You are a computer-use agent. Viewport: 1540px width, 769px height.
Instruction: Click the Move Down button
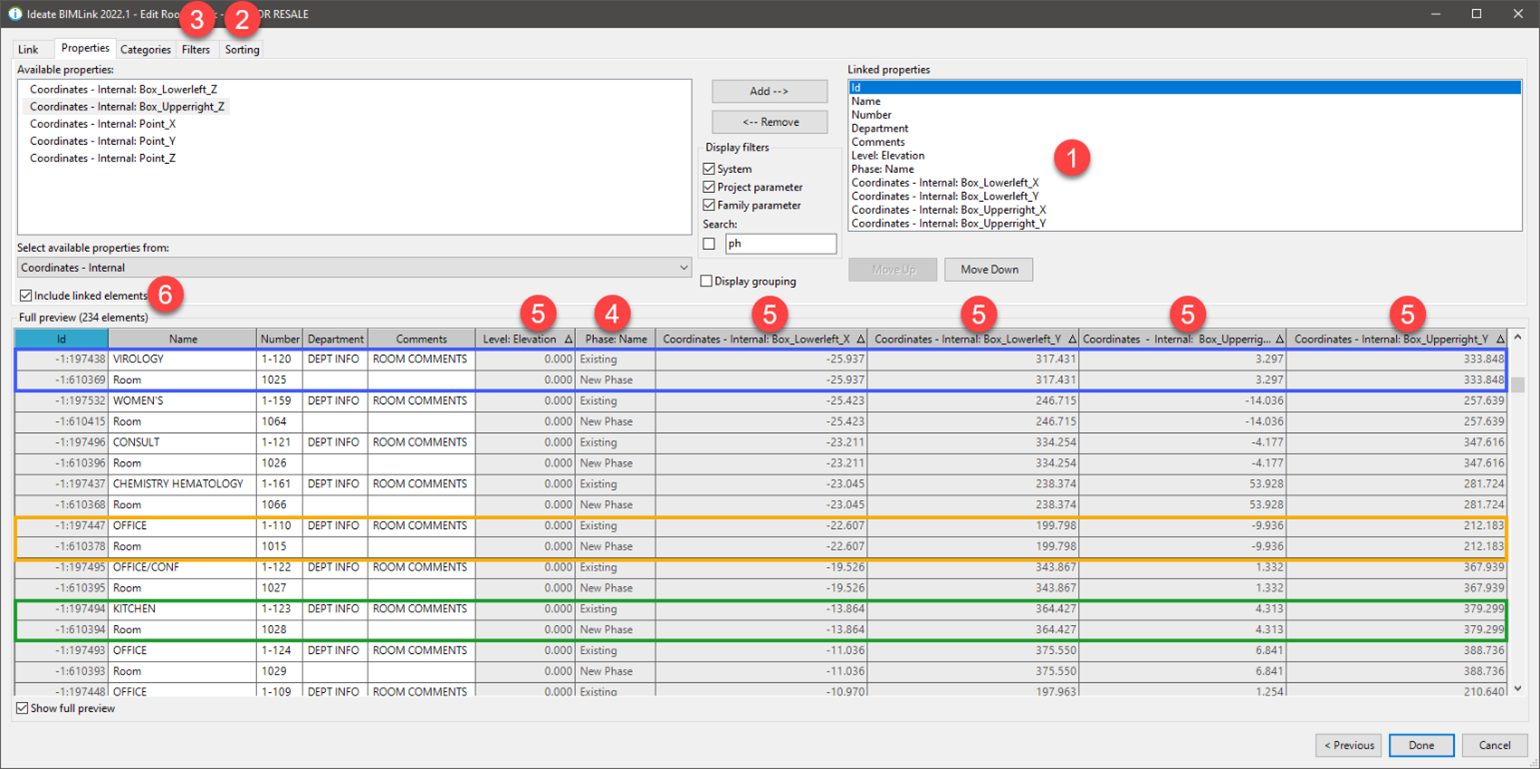click(989, 270)
